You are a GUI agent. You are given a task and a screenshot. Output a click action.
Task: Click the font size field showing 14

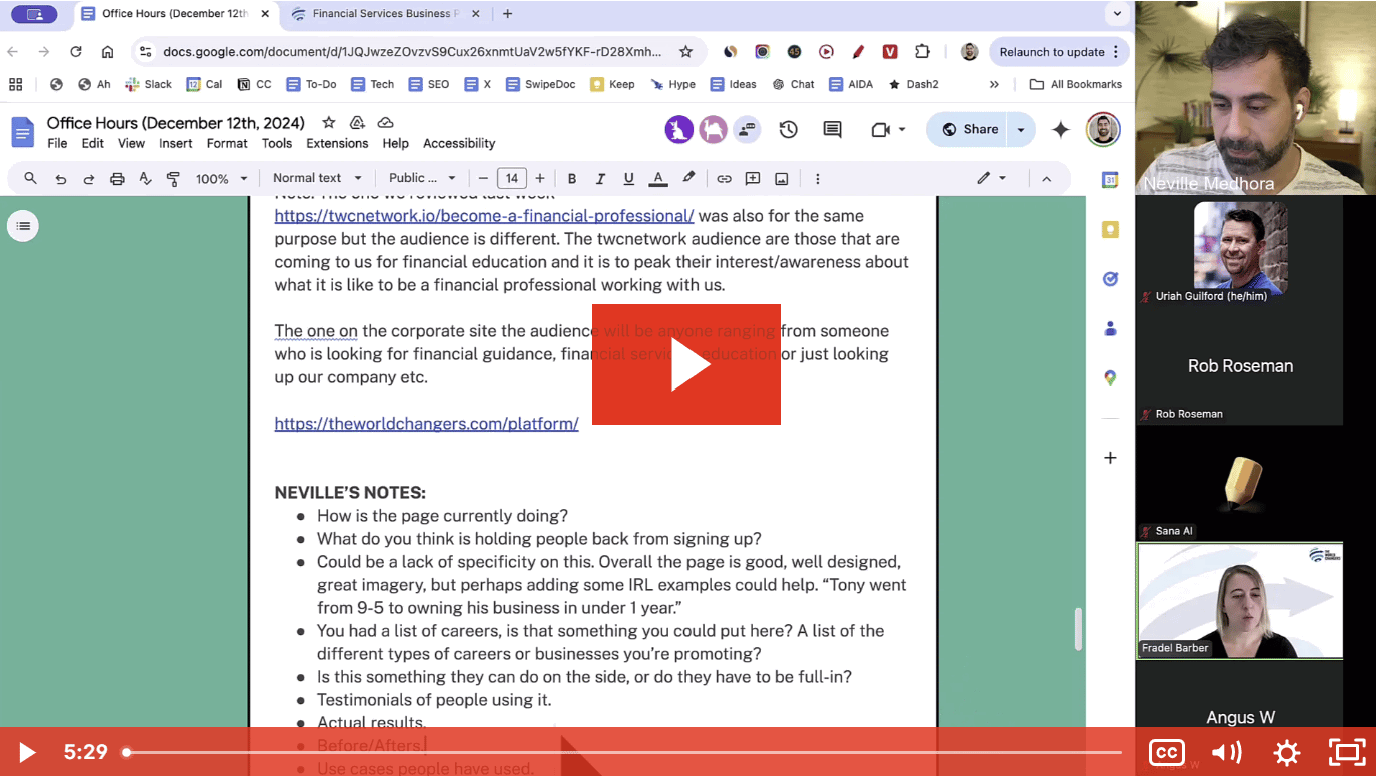tap(512, 178)
